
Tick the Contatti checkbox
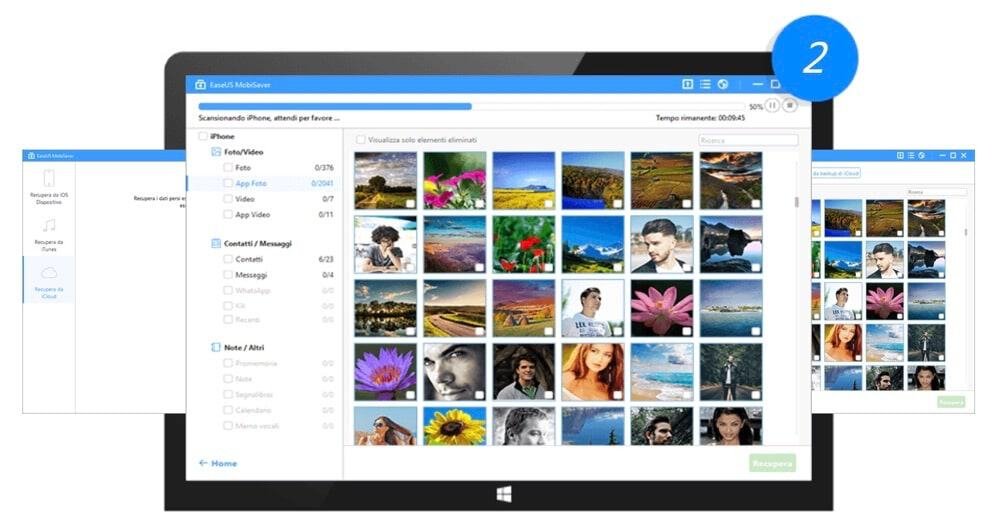pyautogui.click(x=228, y=259)
